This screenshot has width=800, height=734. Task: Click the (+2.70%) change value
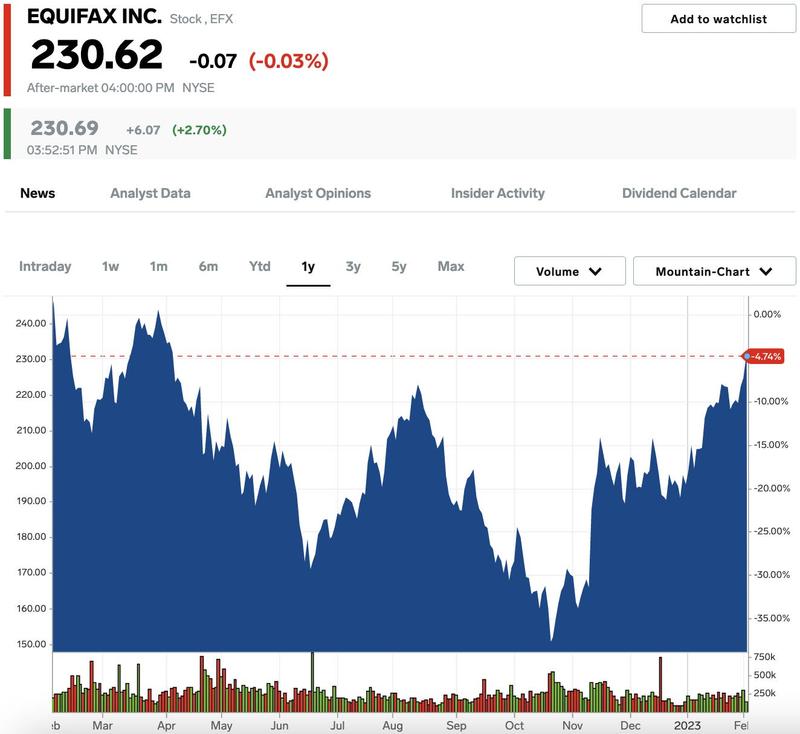tap(199, 130)
